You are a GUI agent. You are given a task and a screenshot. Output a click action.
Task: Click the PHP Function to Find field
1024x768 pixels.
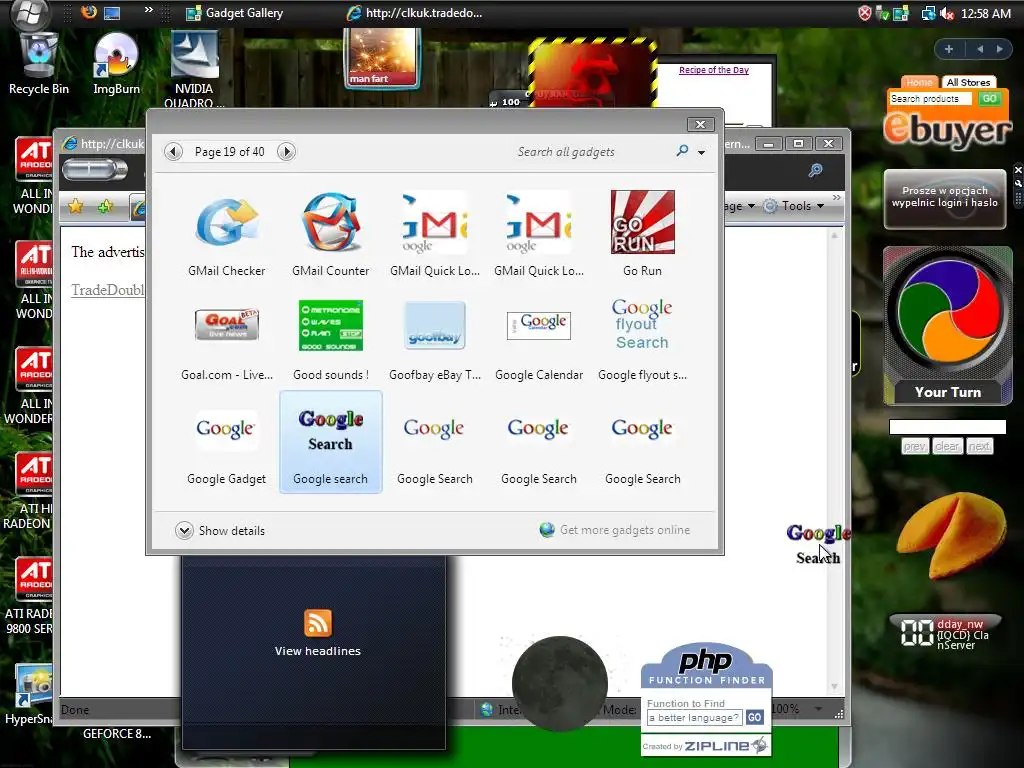click(x=695, y=718)
